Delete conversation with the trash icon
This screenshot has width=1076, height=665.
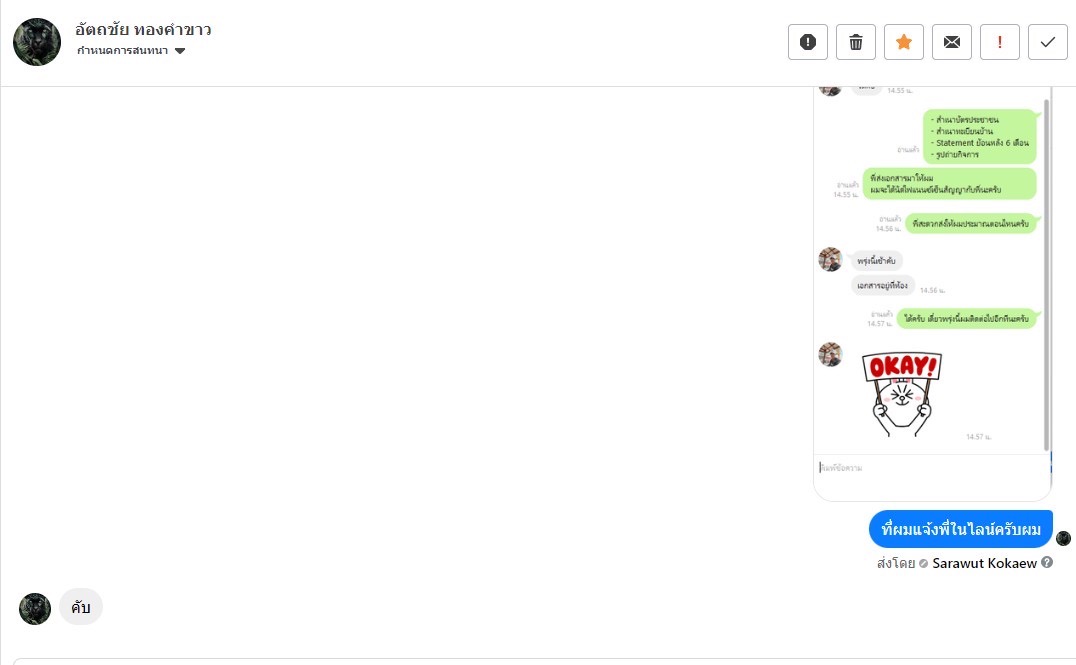tap(856, 42)
